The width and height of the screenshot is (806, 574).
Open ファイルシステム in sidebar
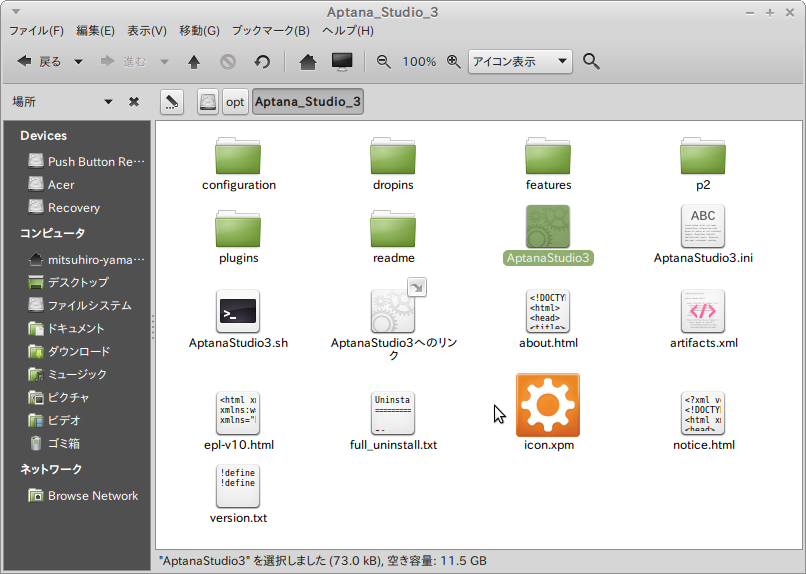coord(80,305)
